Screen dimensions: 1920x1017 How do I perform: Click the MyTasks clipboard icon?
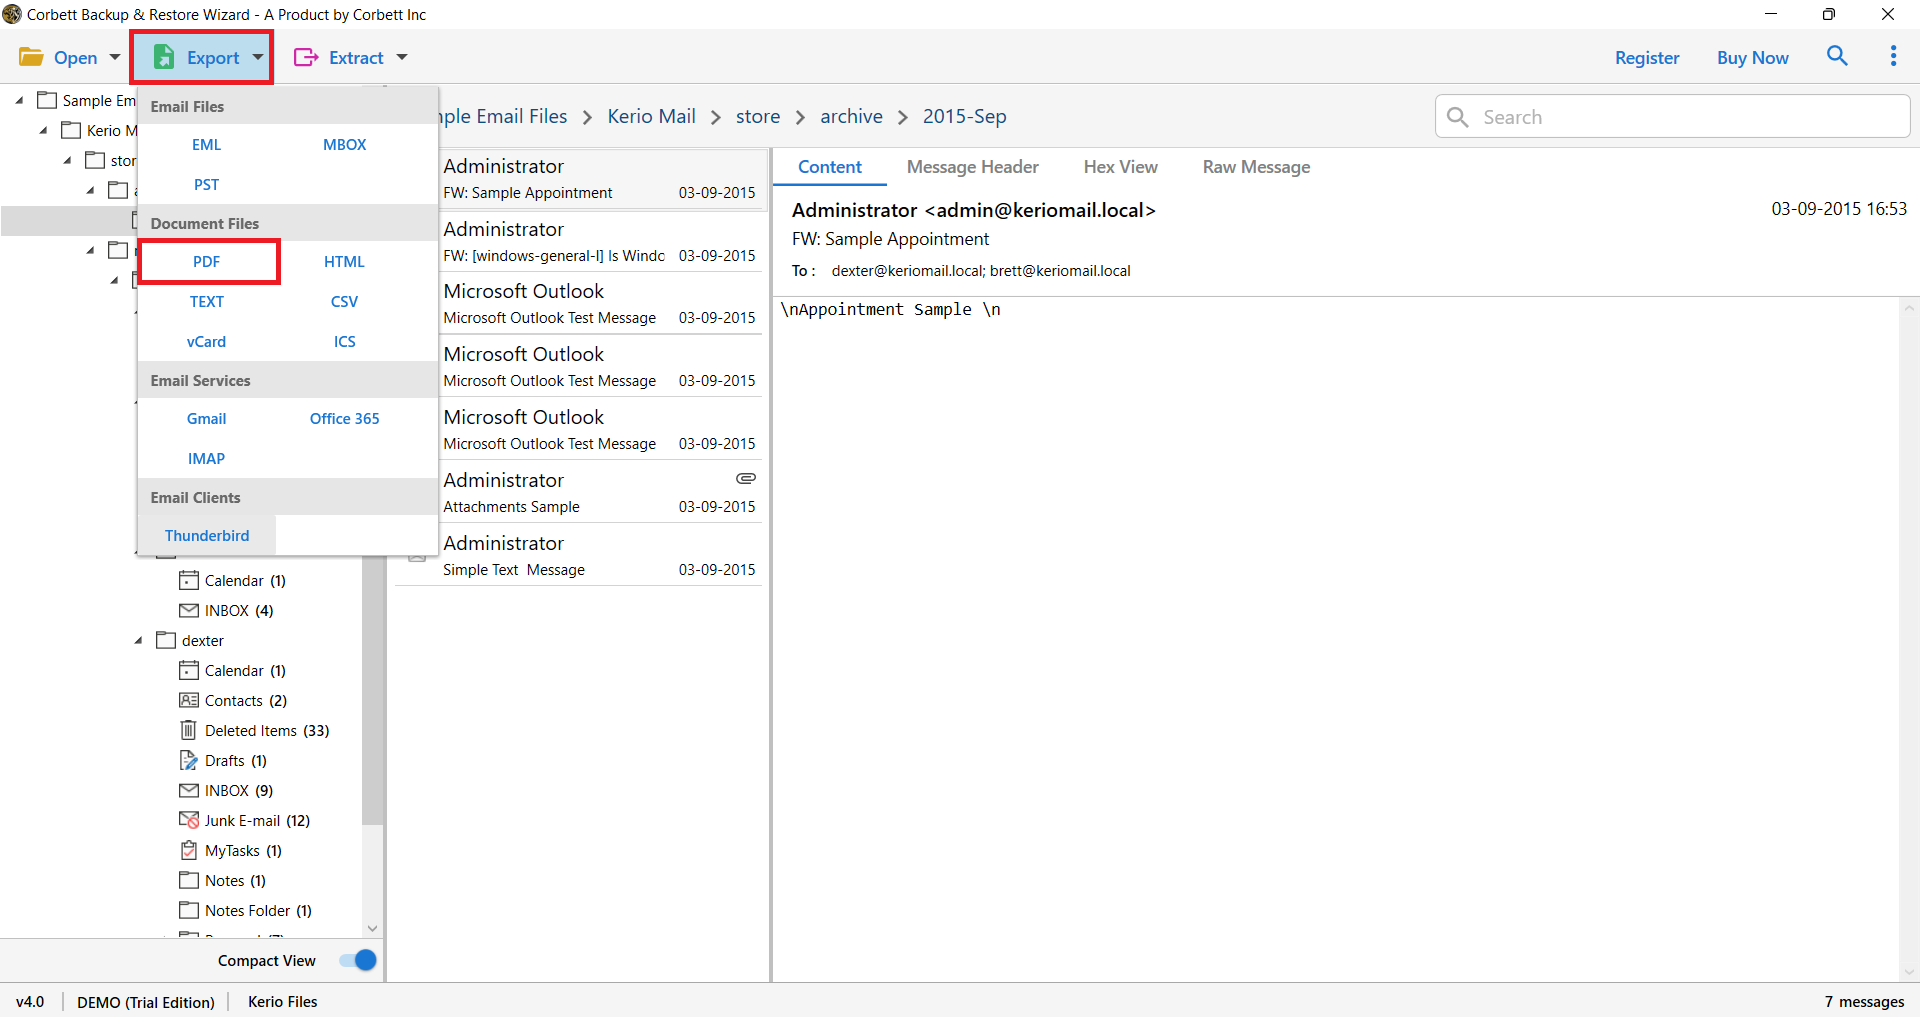(189, 850)
